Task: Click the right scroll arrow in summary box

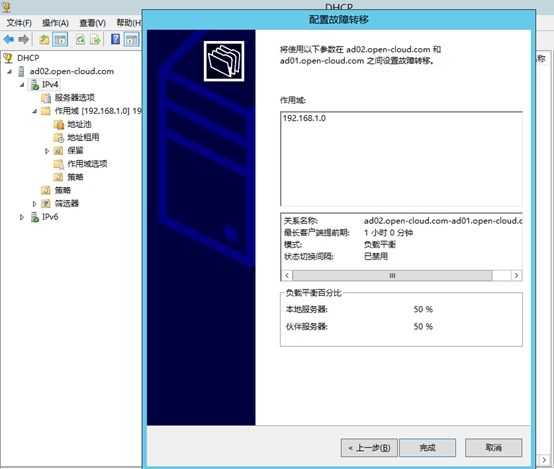Action: pyautogui.click(x=517, y=276)
